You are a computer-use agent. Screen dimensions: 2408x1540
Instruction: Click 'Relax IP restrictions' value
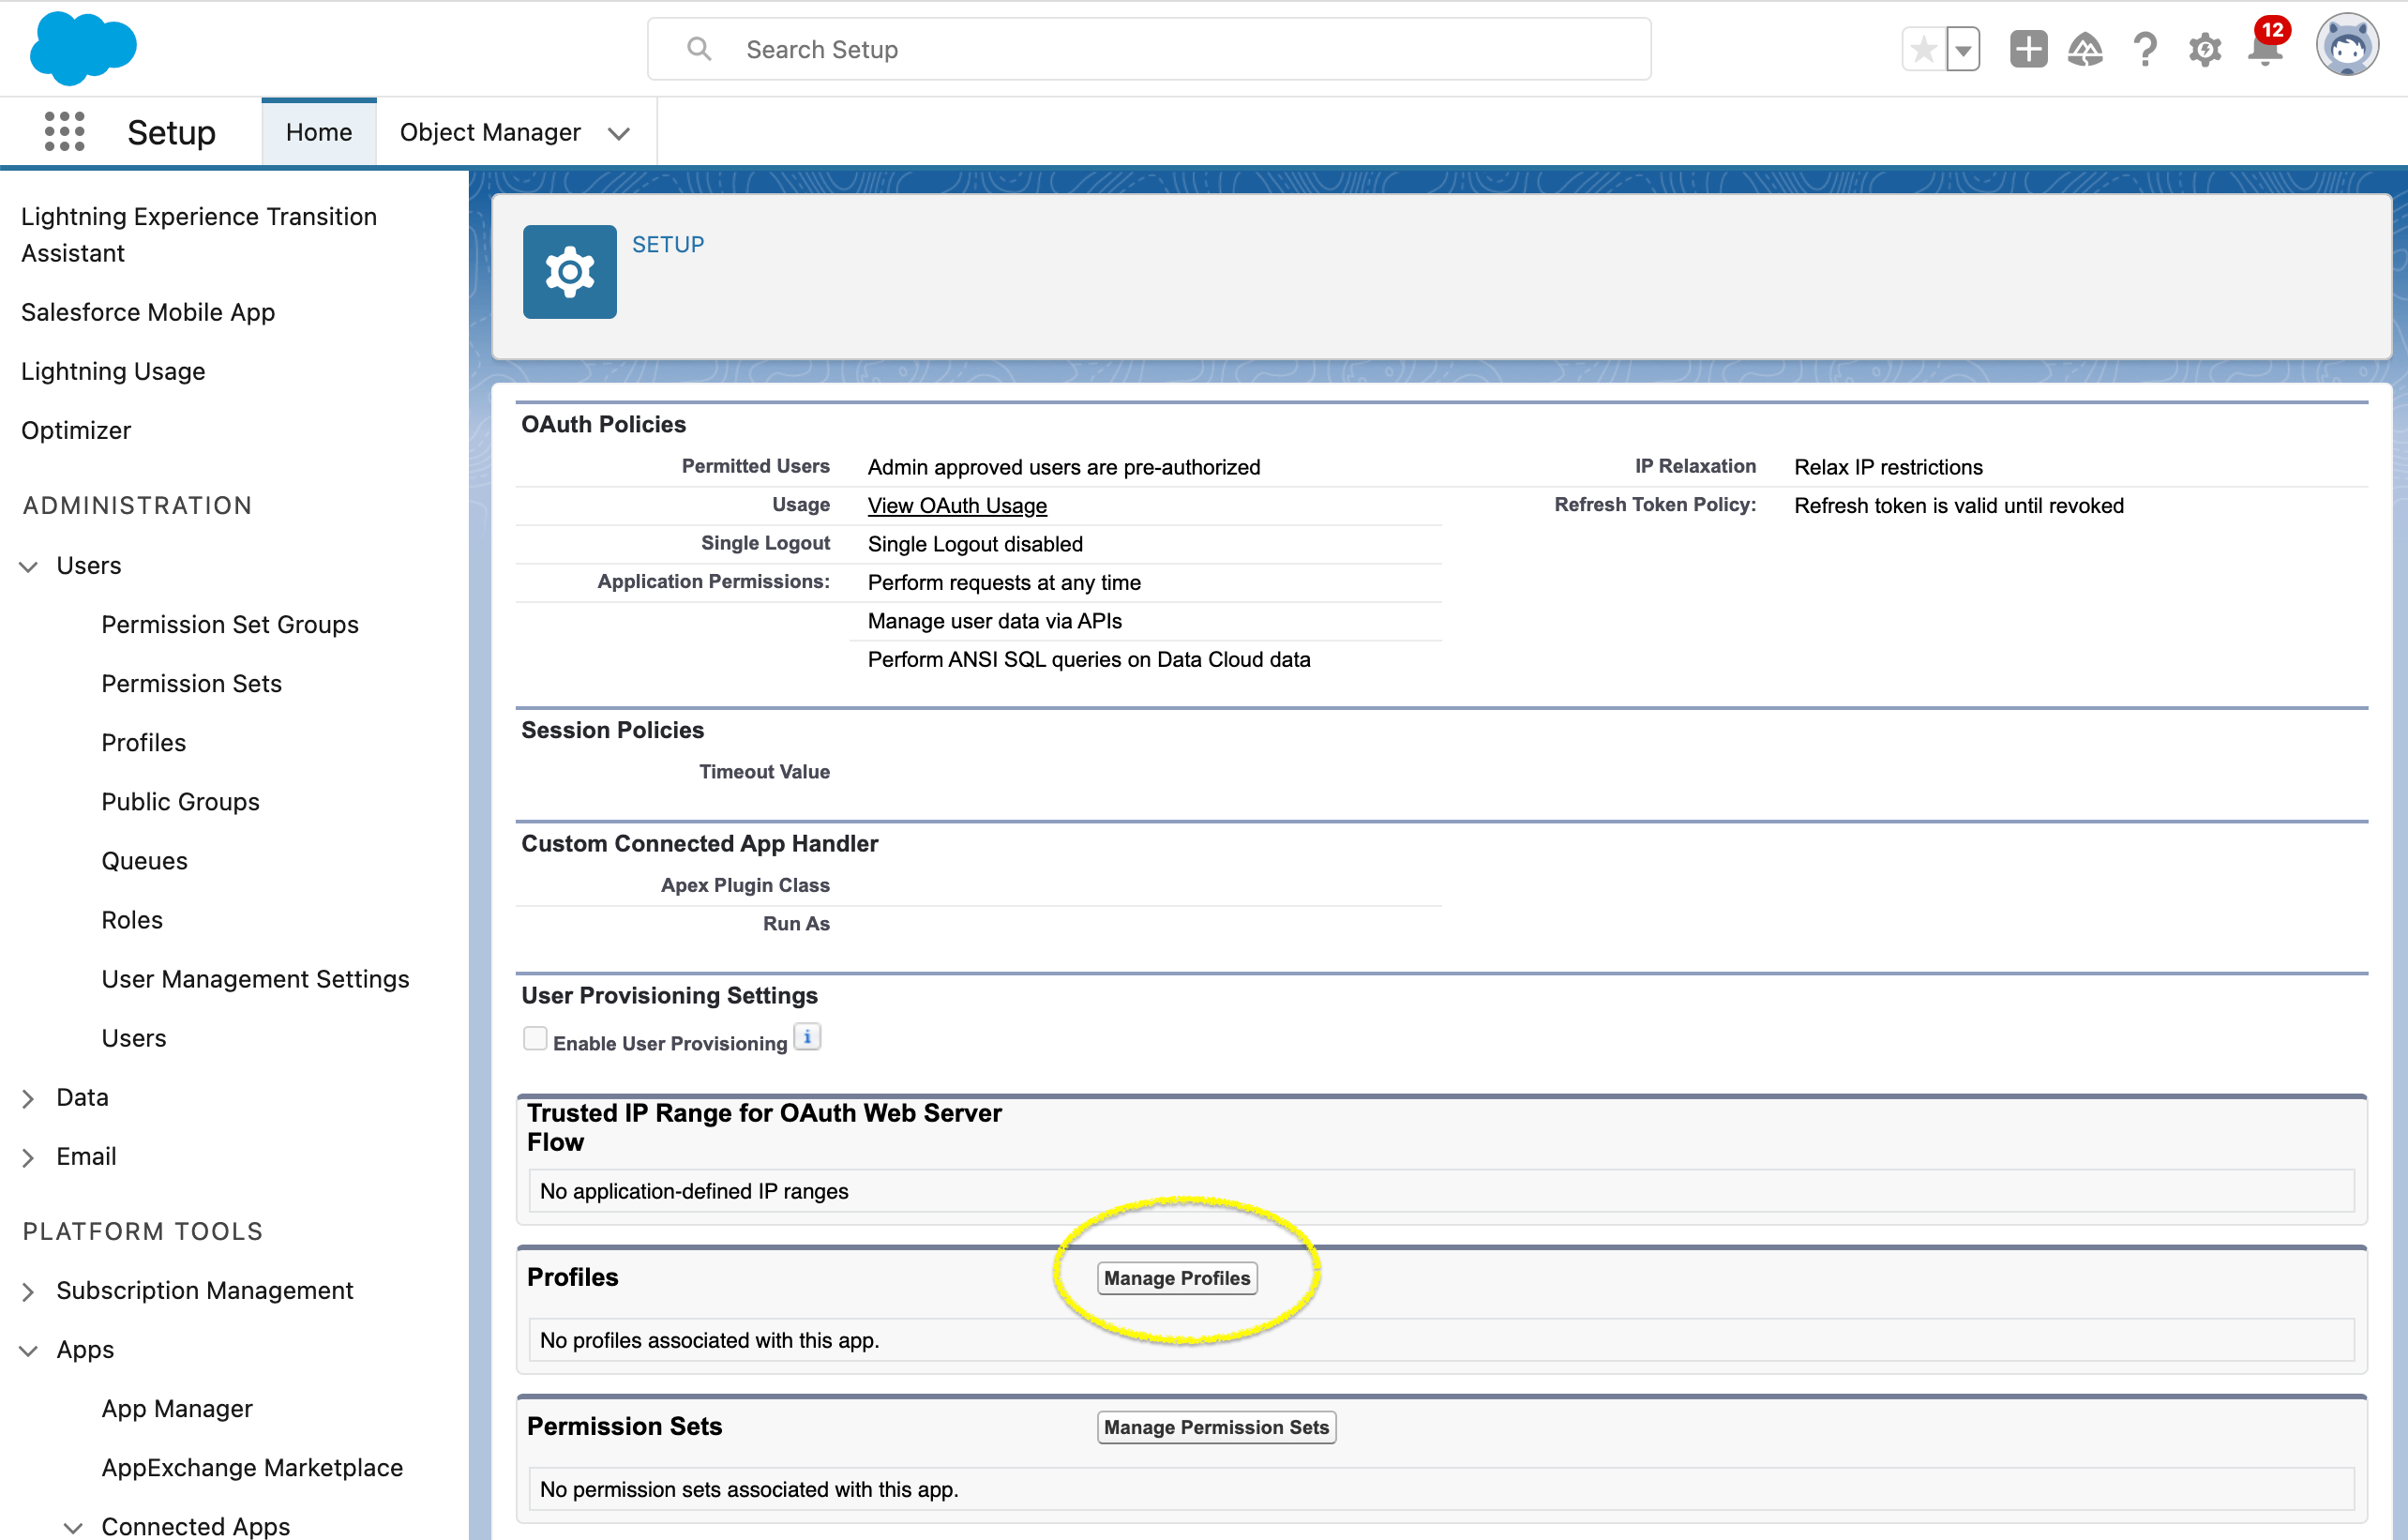[x=1888, y=467]
